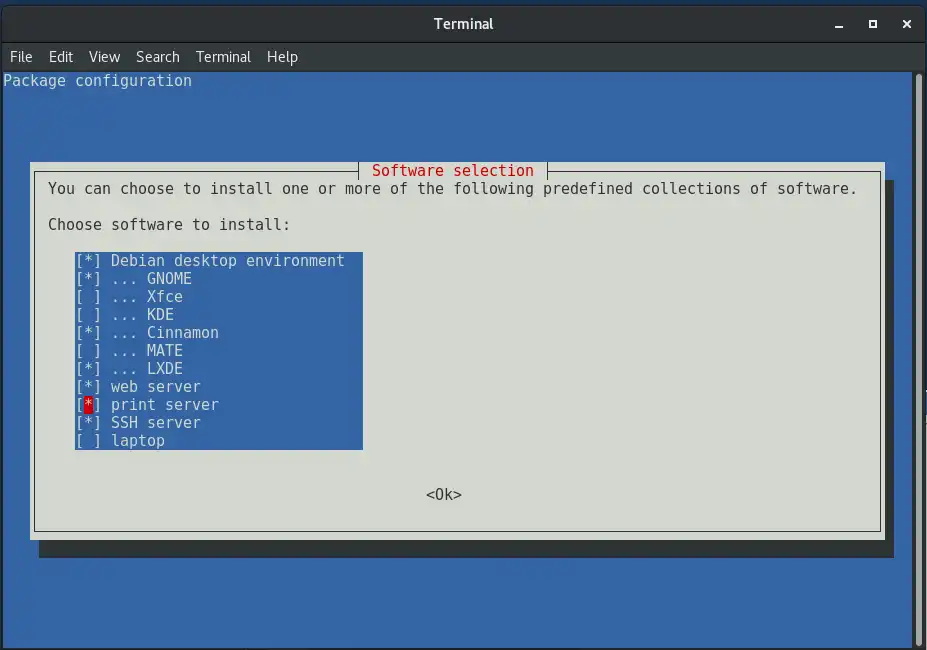
Task: Open the View menu
Action: [105, 57]
